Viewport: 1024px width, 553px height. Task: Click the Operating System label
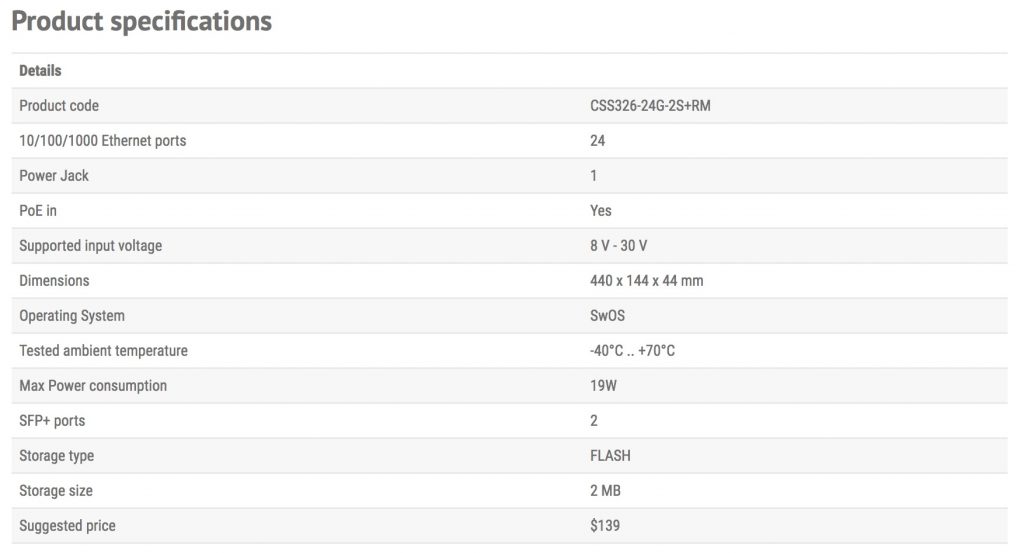click(x=72, y=316)
